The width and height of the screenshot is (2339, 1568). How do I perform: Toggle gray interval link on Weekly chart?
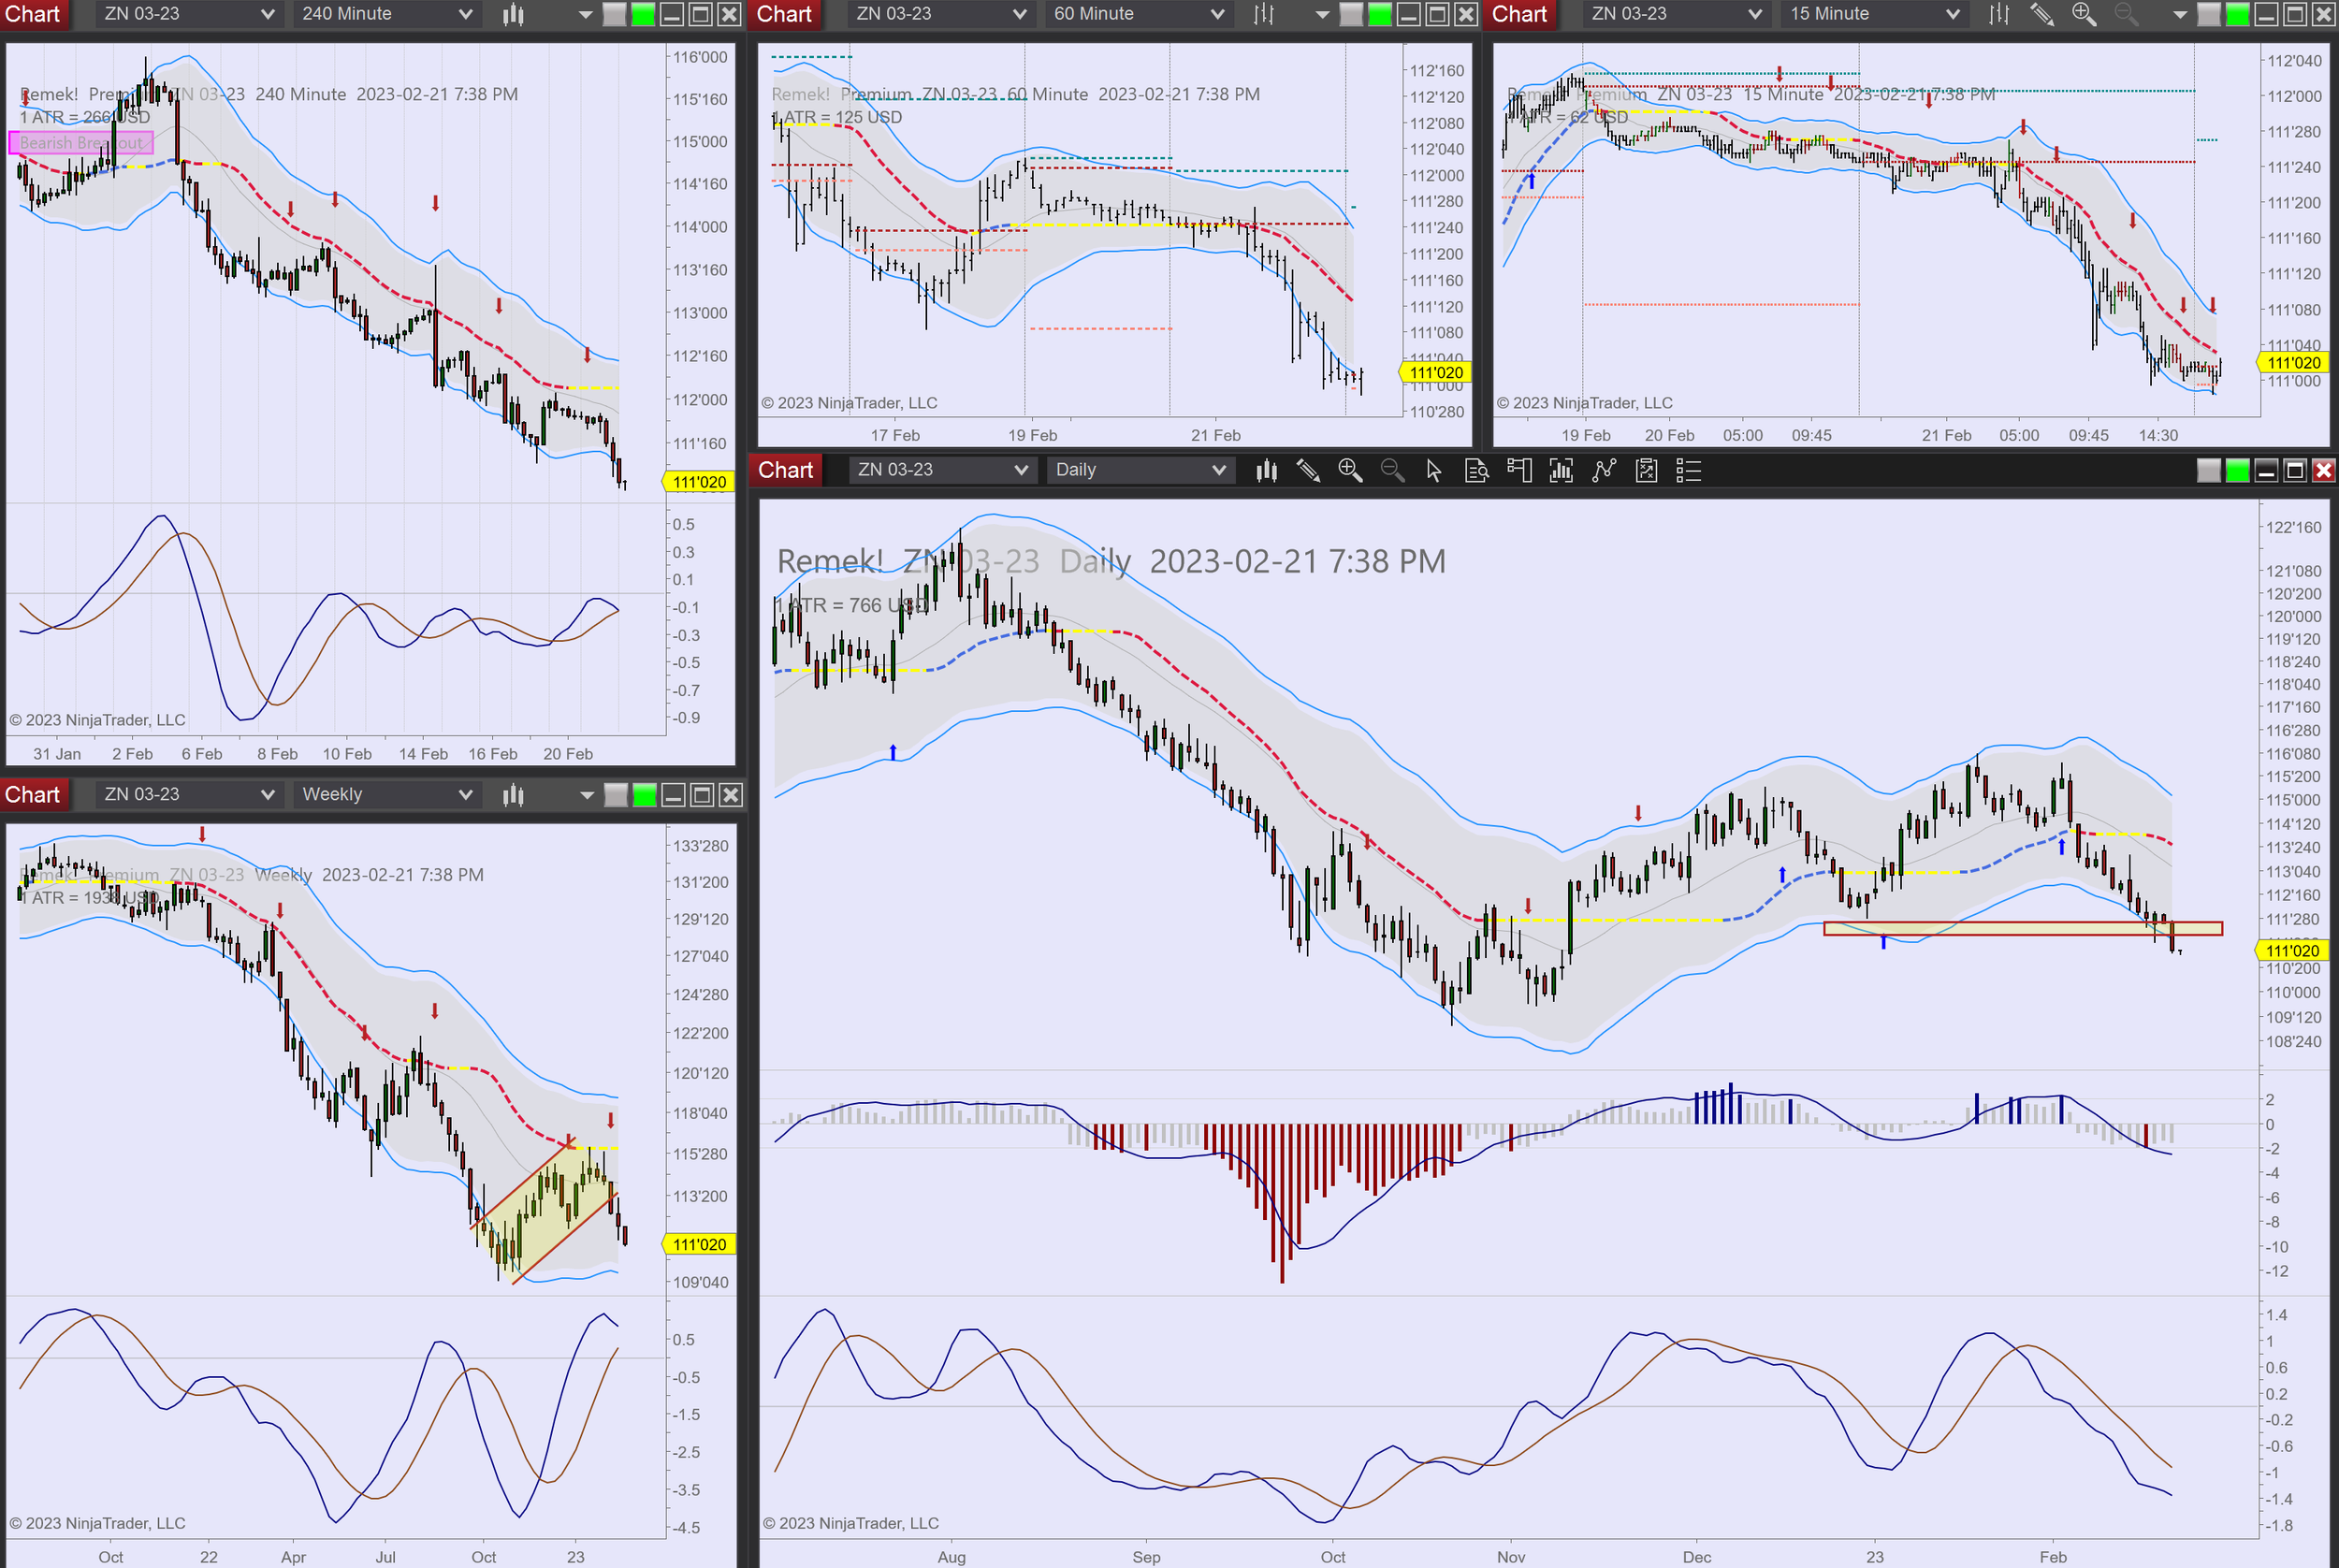616,795
